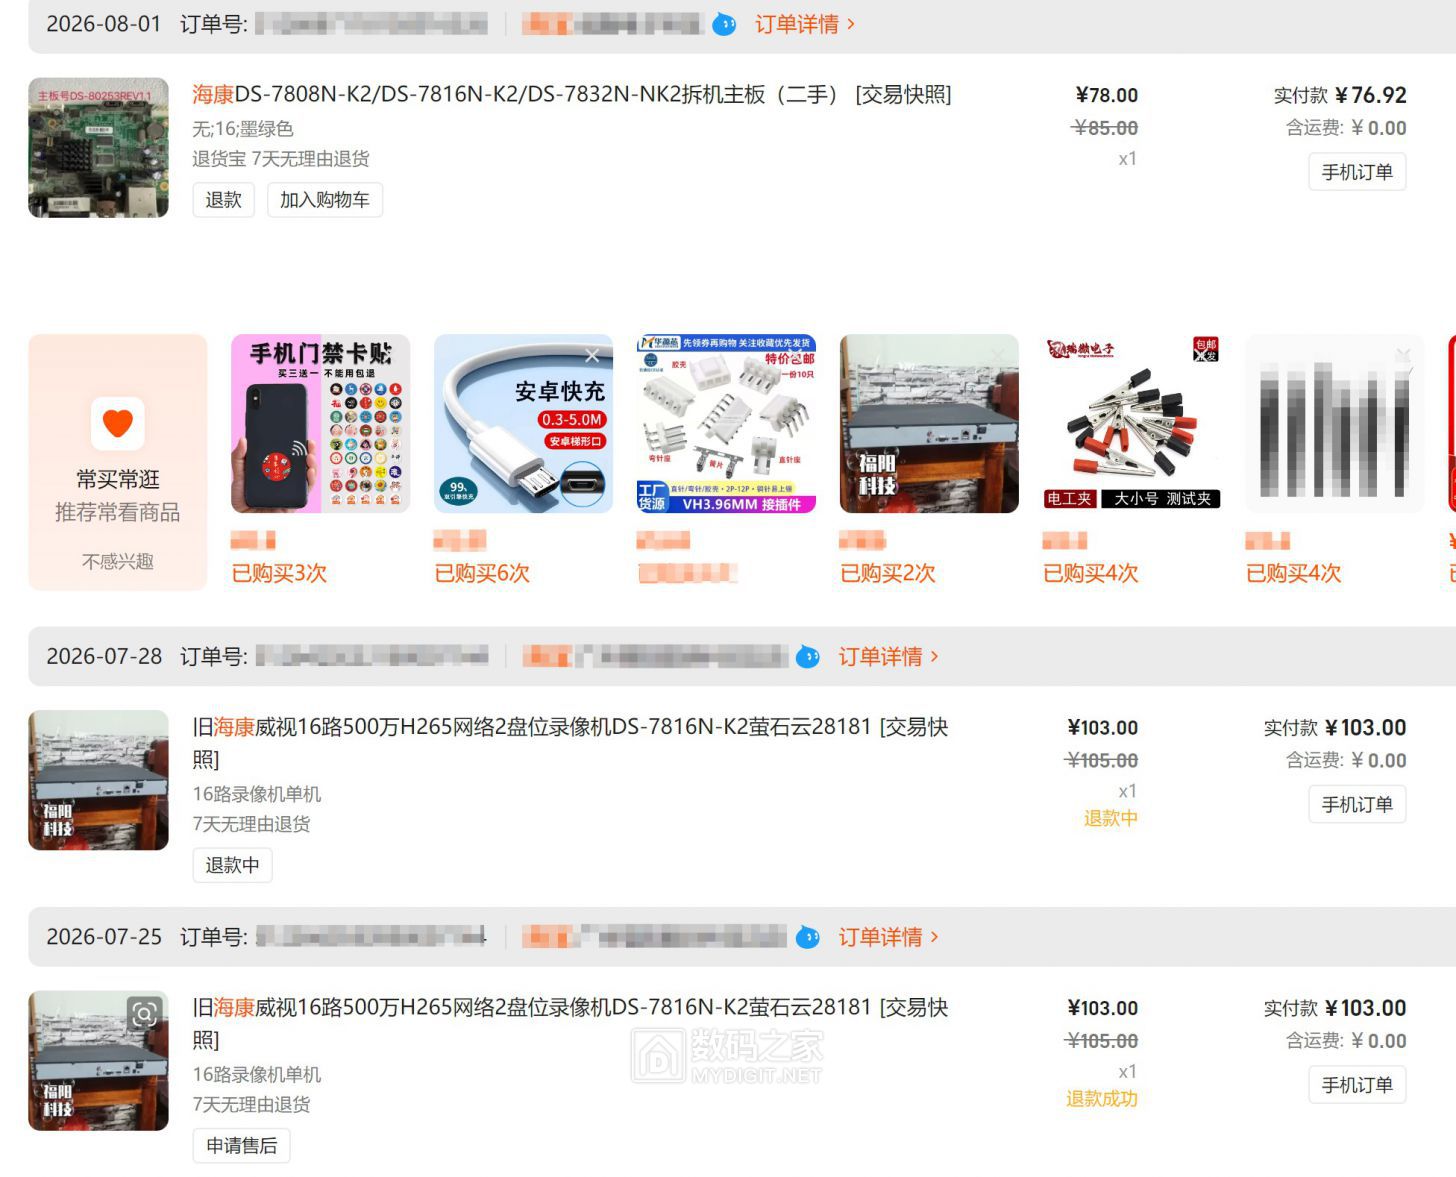Click the 申请售后 button
Screen dimensions: 1456x1177
point(241,1145)
